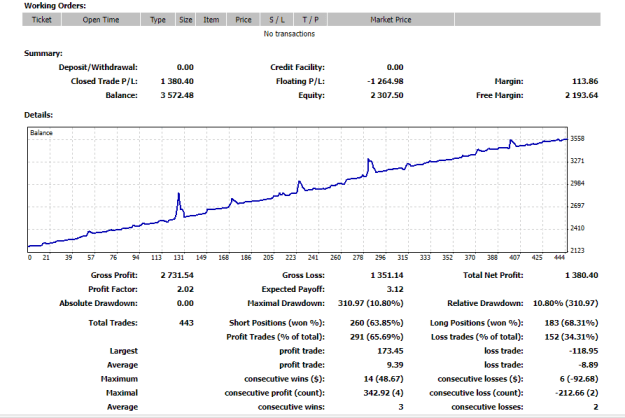The width and height of the screenshot is (625, 418).
Task: Select the Gross Loss value 1 351.14
Action: pyautogui.click(x=387, y=275)
